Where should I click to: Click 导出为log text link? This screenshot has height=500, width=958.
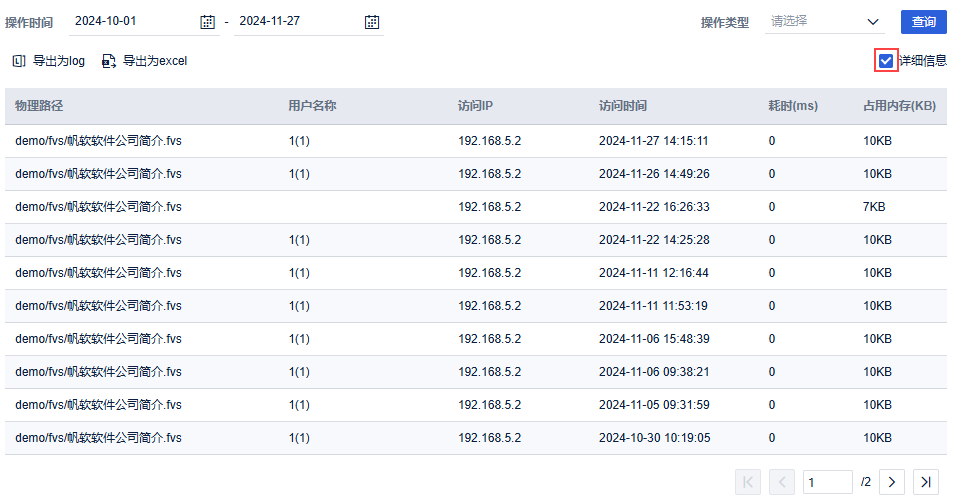[59, 61]
